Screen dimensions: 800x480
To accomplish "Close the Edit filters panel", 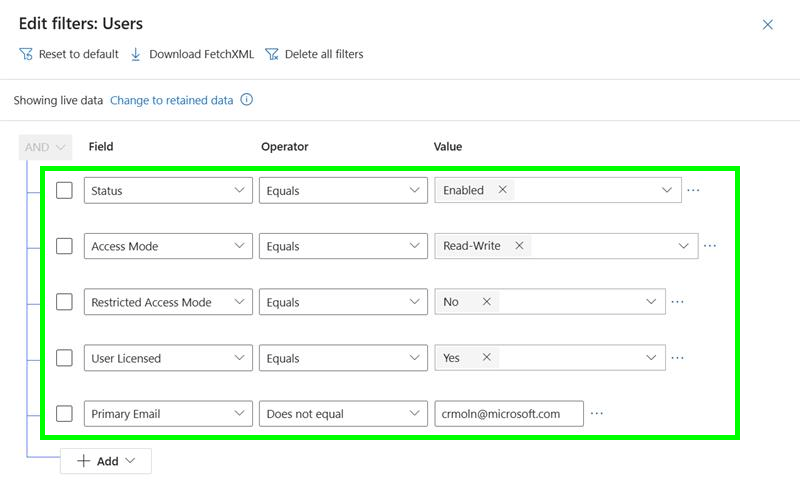I will [768, 24].
